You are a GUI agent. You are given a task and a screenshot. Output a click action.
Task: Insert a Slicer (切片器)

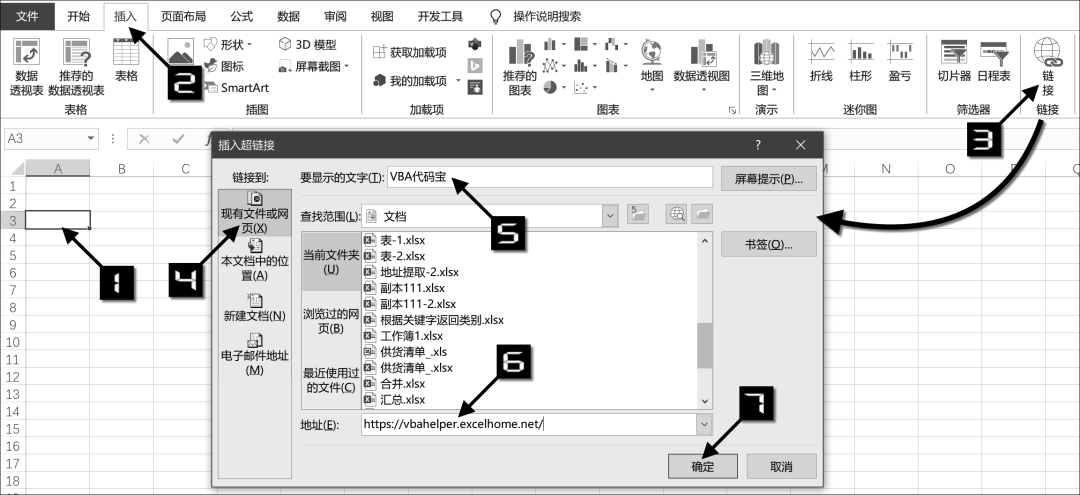point(954,61)
